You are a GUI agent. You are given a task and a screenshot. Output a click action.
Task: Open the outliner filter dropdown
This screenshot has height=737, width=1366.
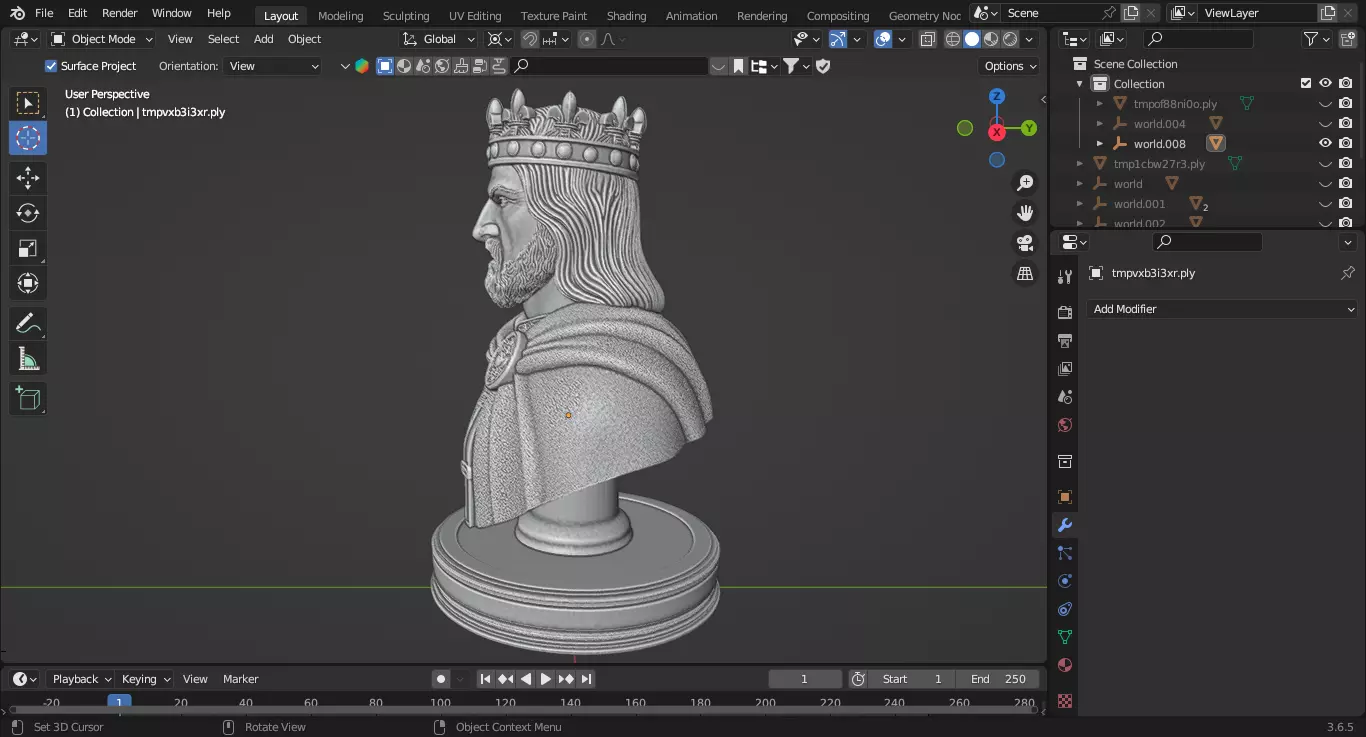1316,39
